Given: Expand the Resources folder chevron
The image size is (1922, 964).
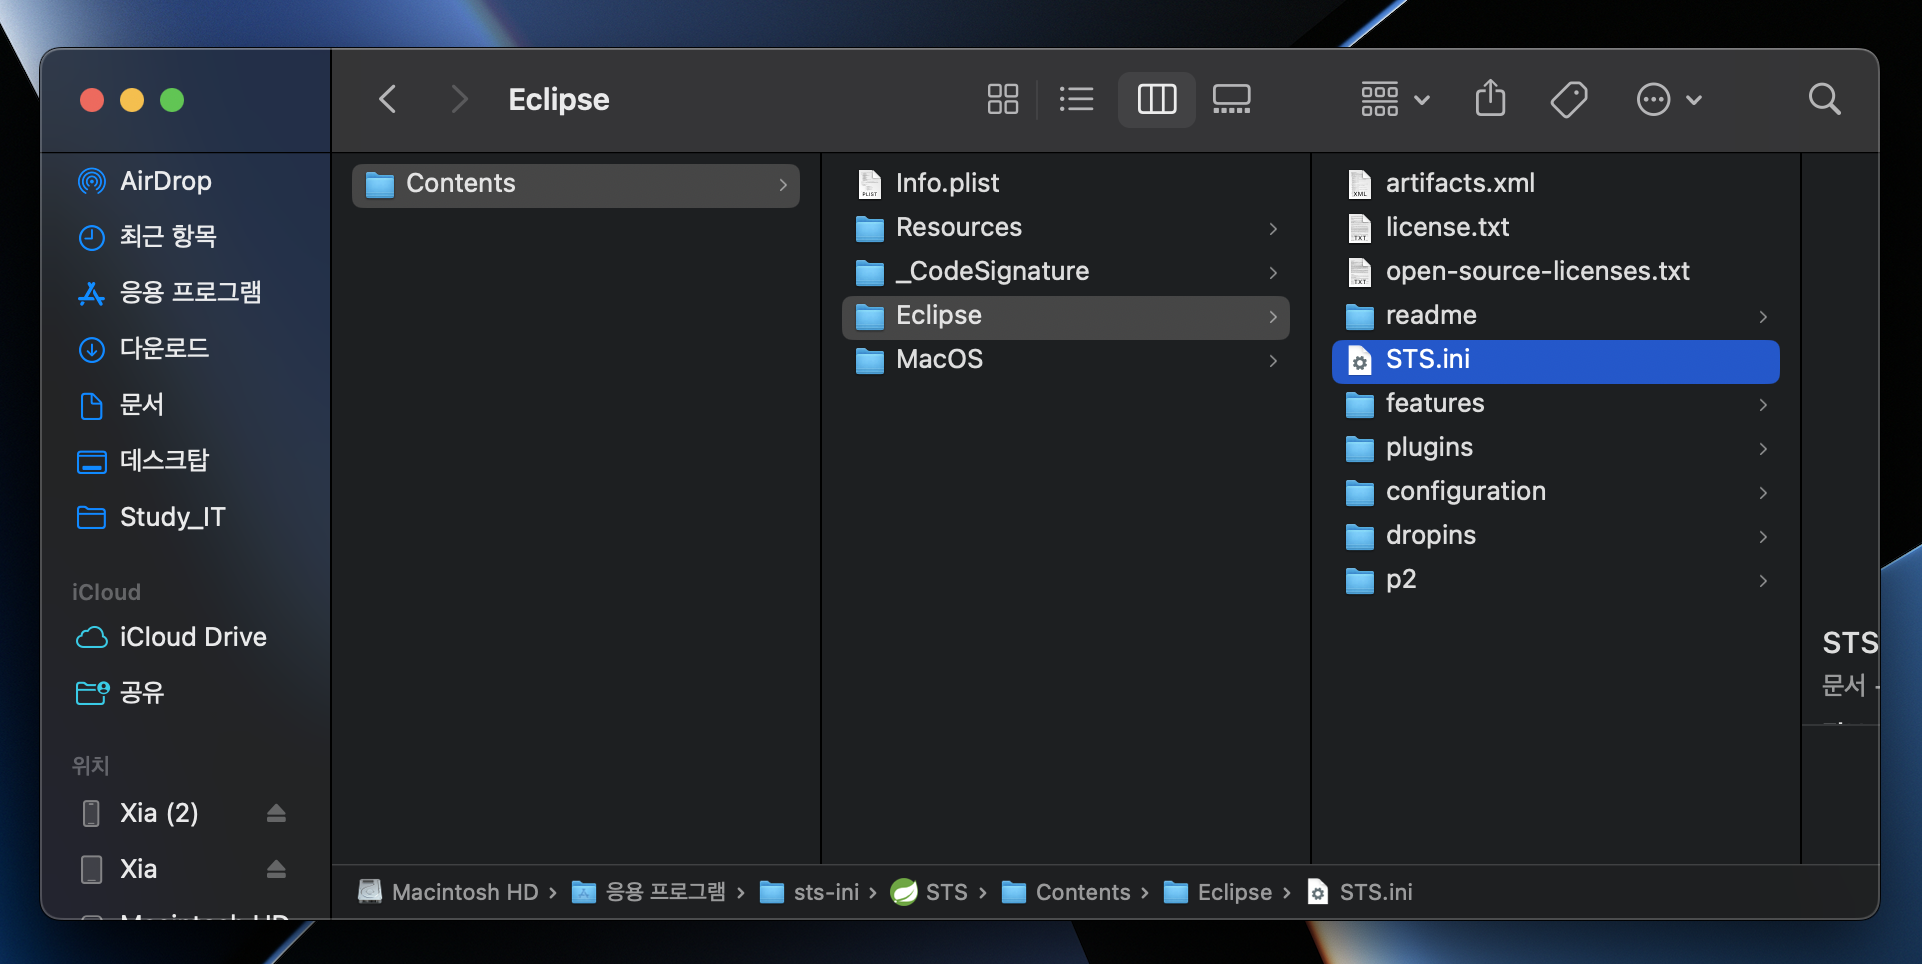Looking at the screenshot, I should (x=1273, y=229).
